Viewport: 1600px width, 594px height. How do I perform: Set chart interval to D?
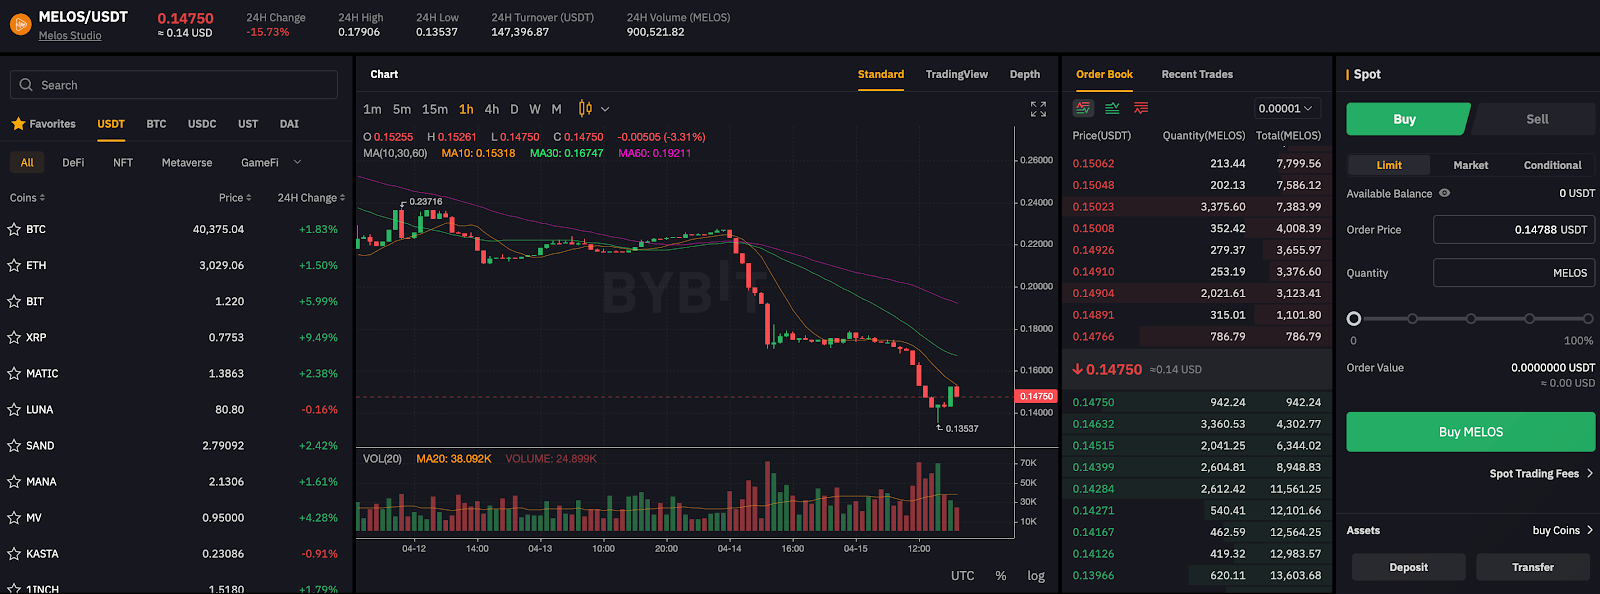tap(514, 109)
